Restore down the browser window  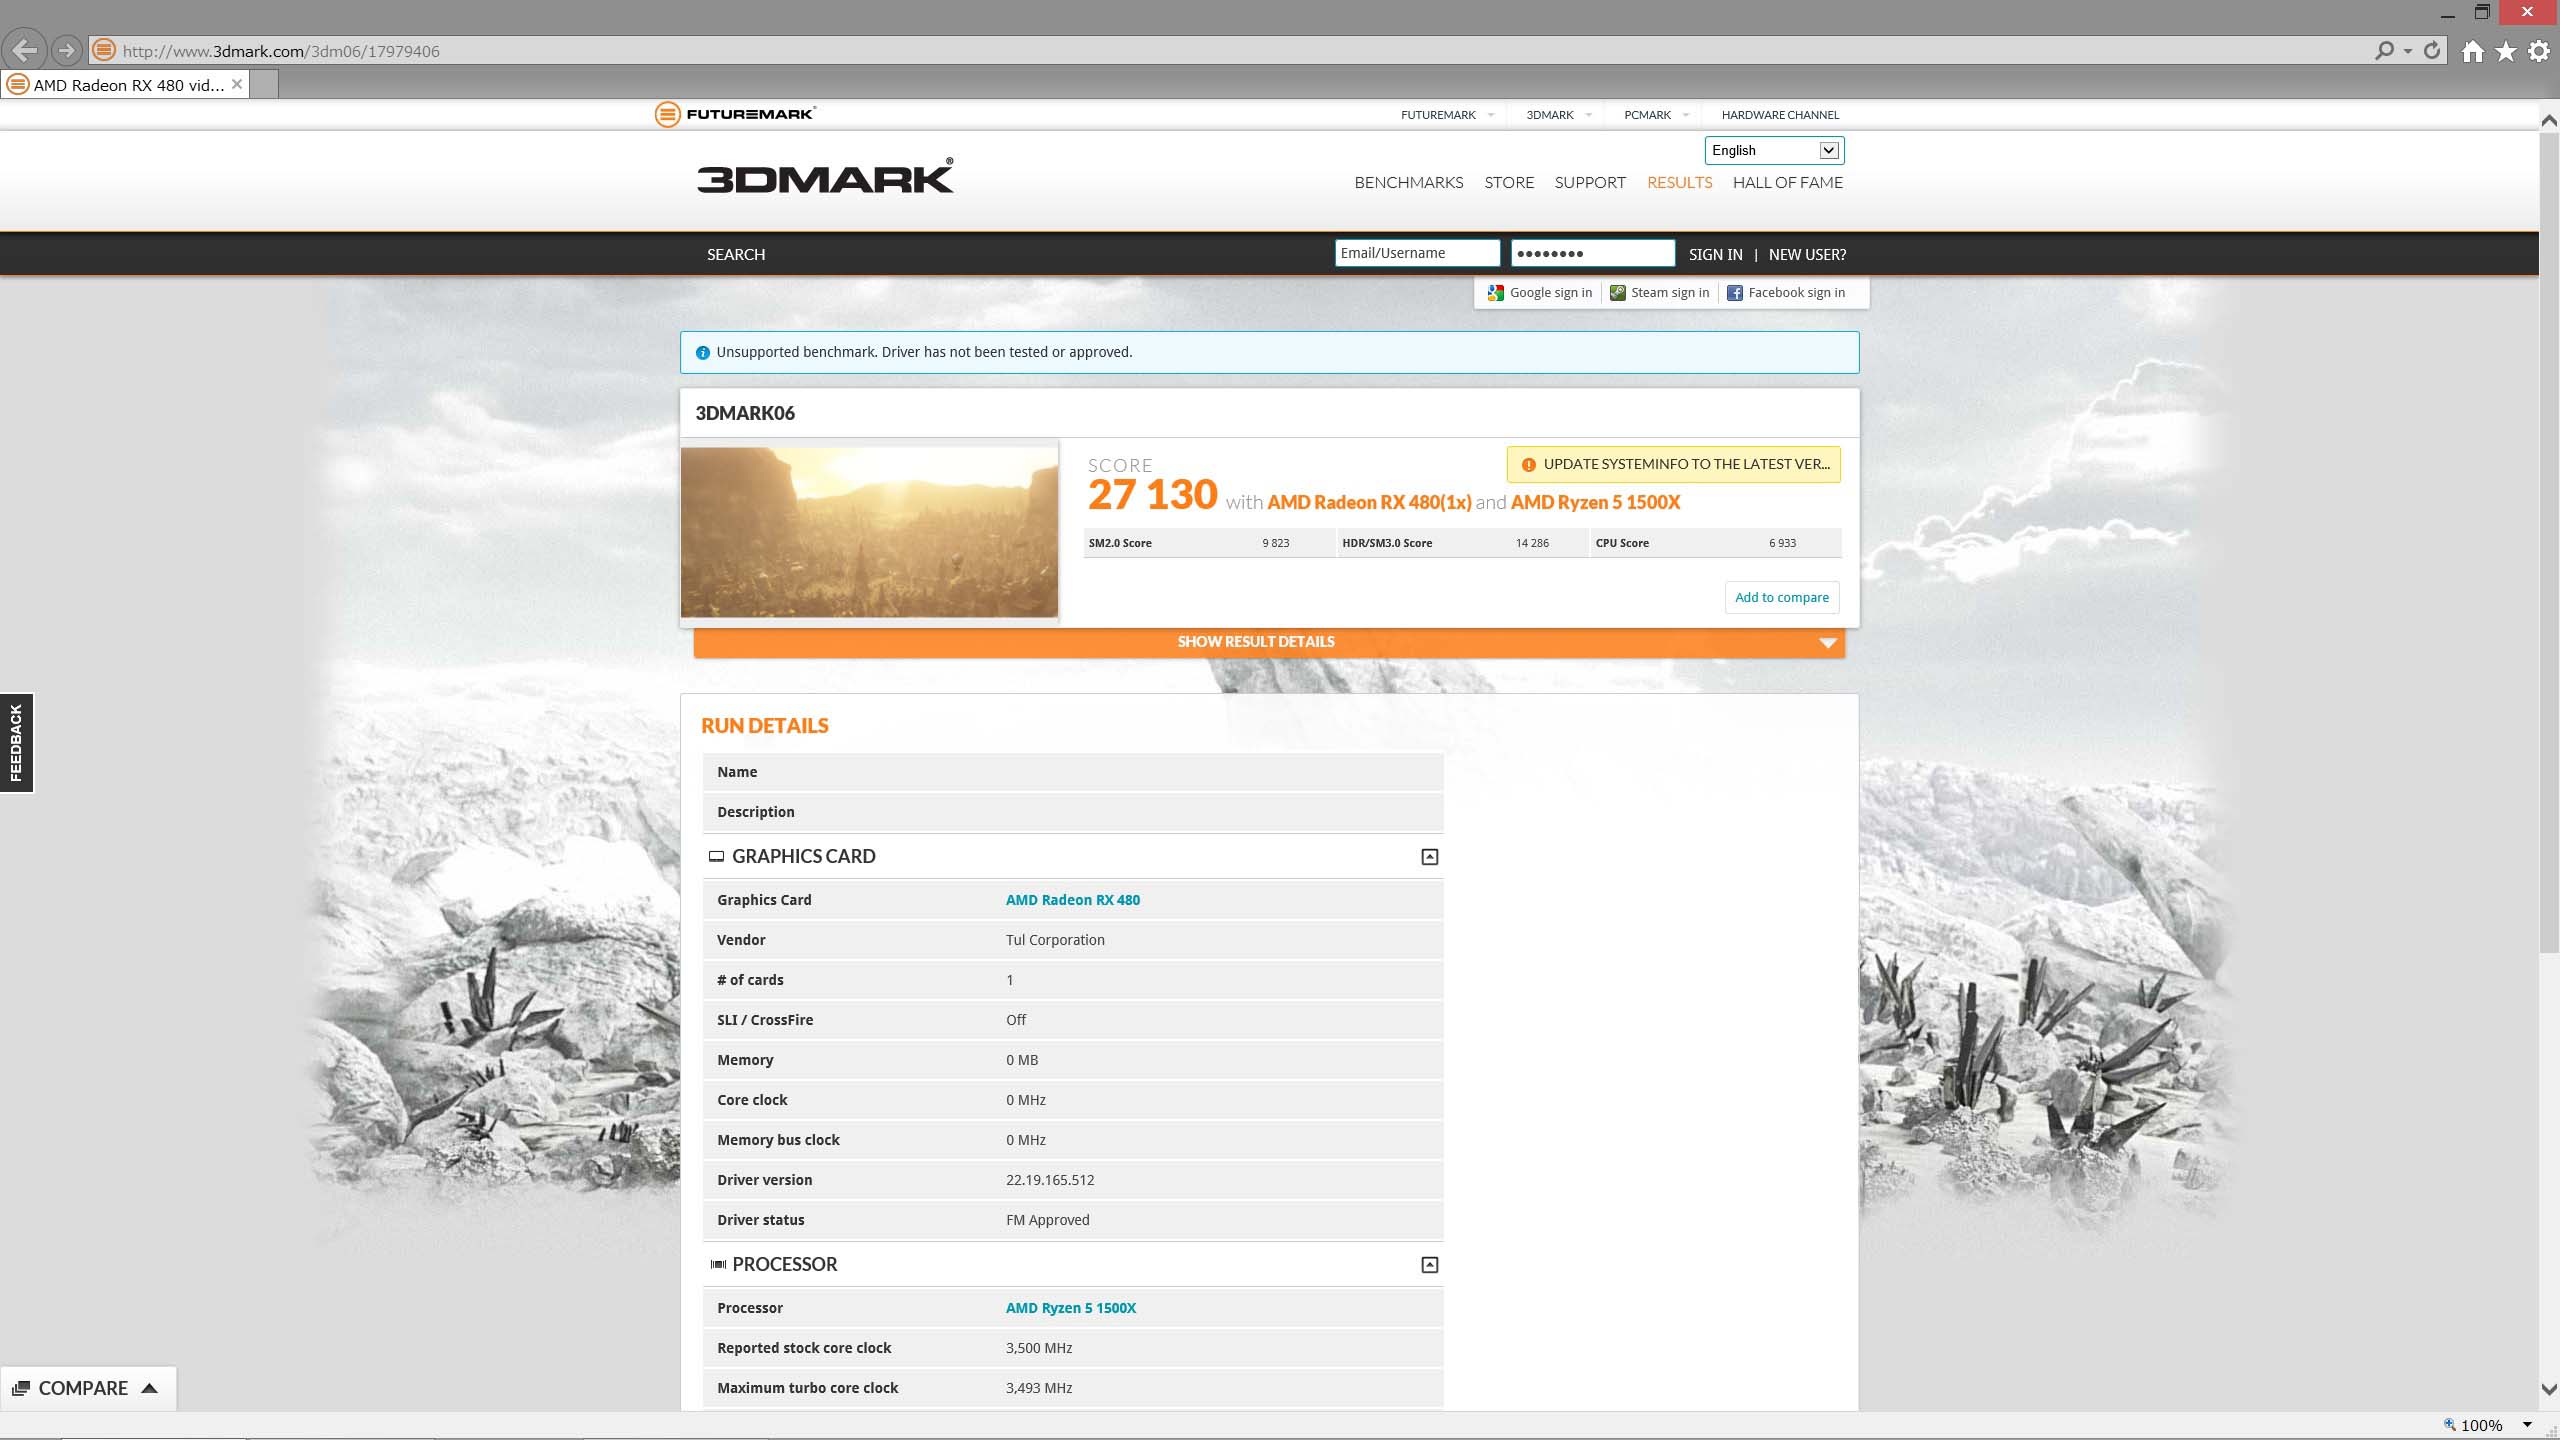pyautogui.click(x=2482, y=12)
